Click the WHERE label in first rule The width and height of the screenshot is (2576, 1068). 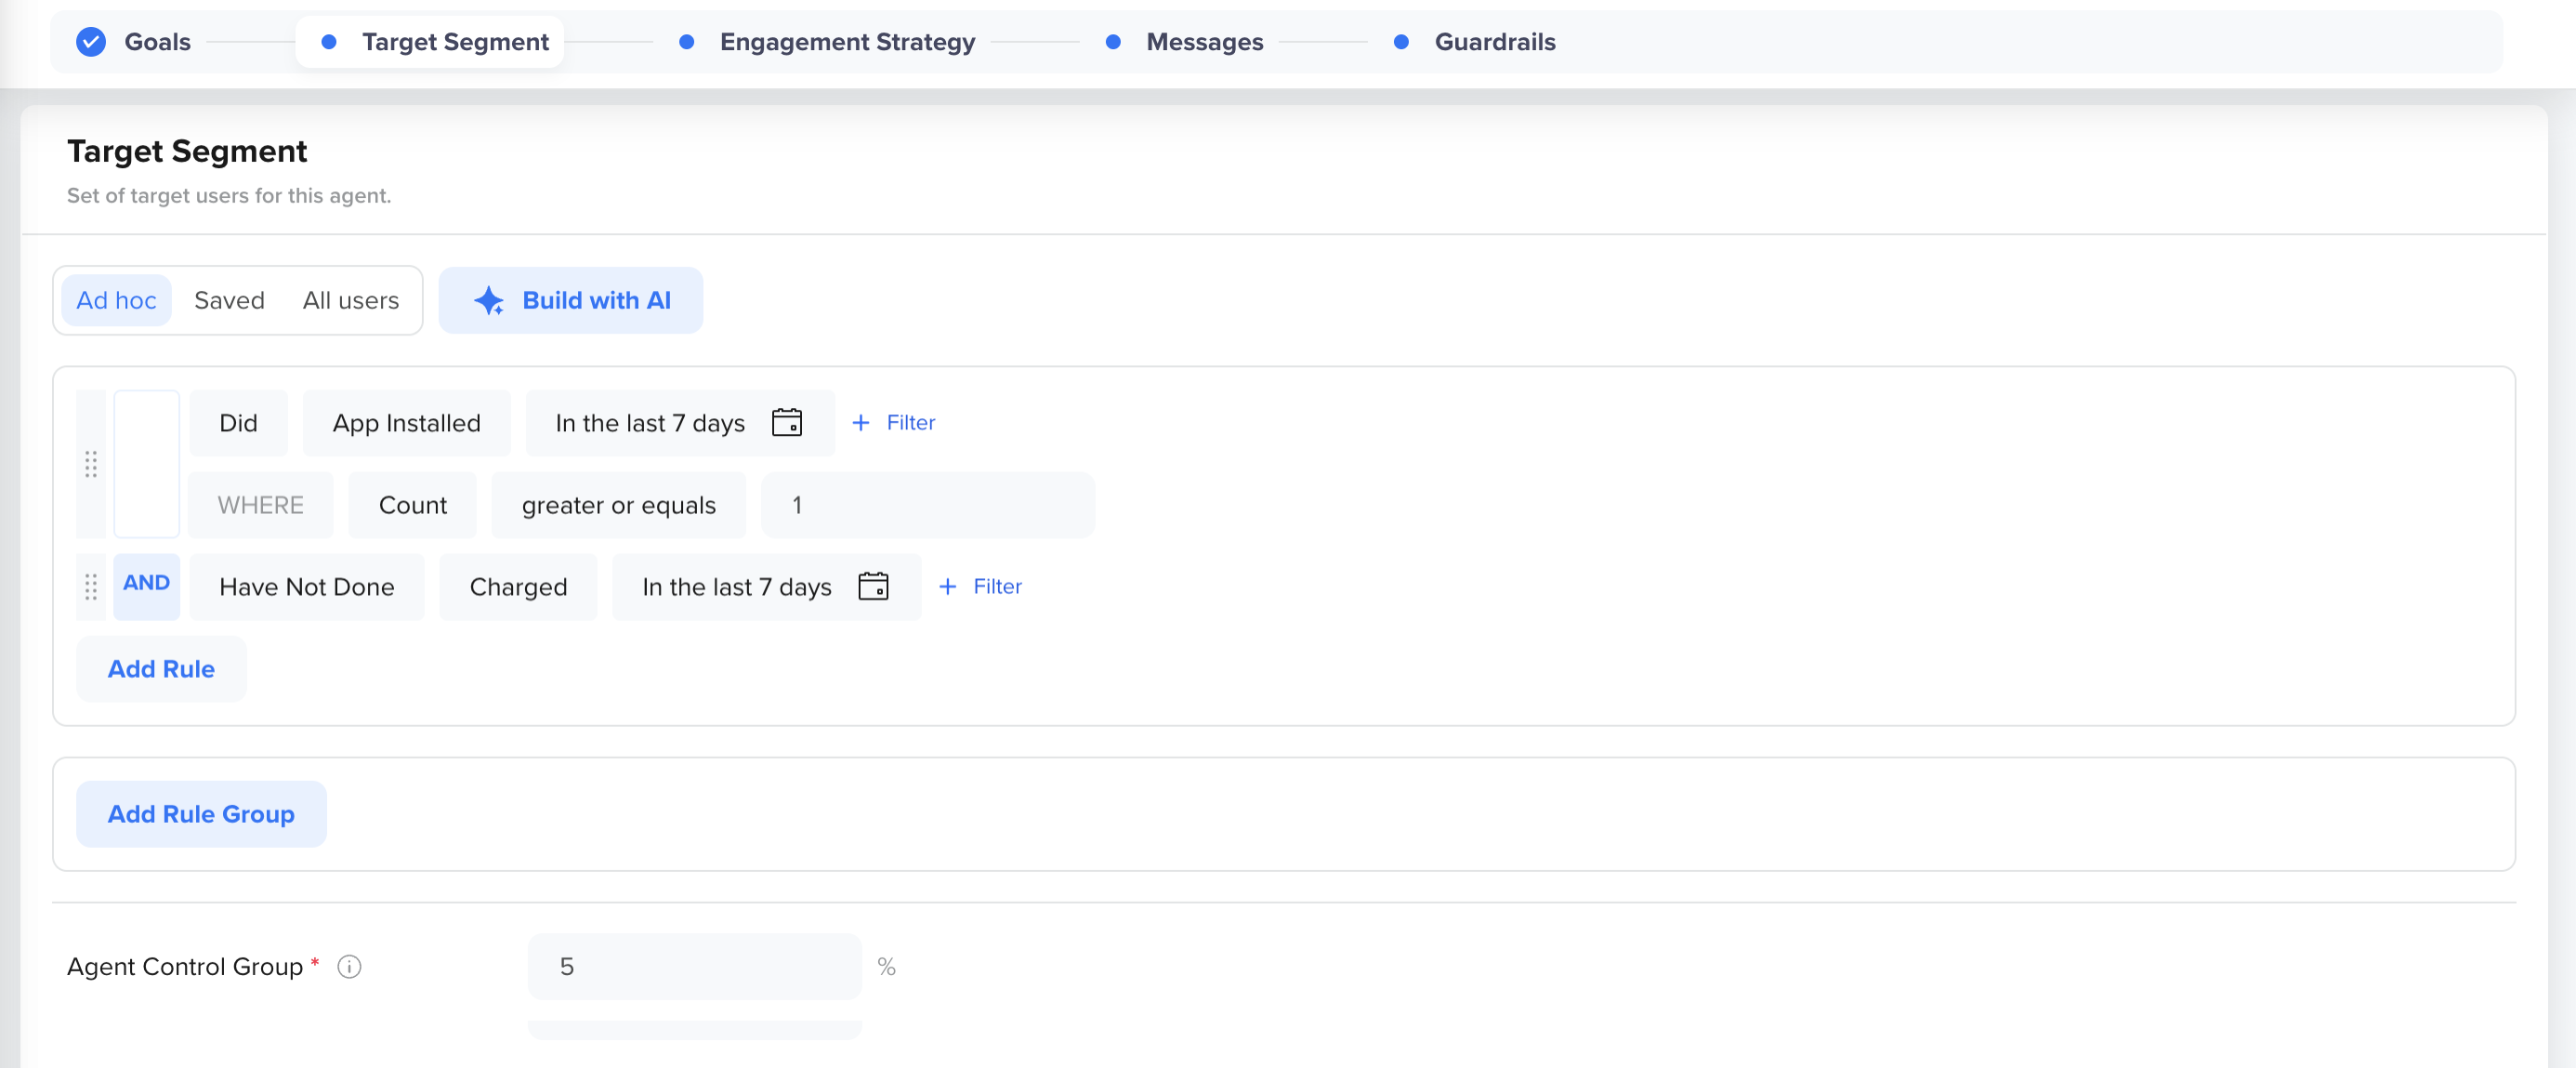[x=261, y=505]
